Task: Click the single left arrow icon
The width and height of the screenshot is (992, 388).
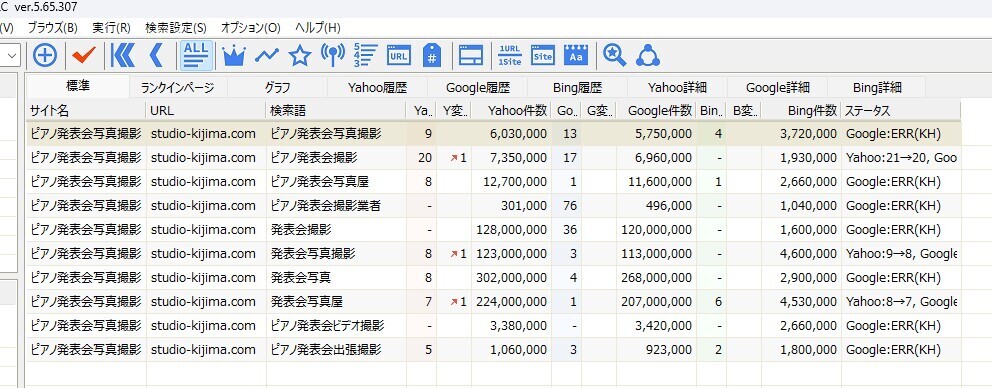Action: [x=156, y=55]
